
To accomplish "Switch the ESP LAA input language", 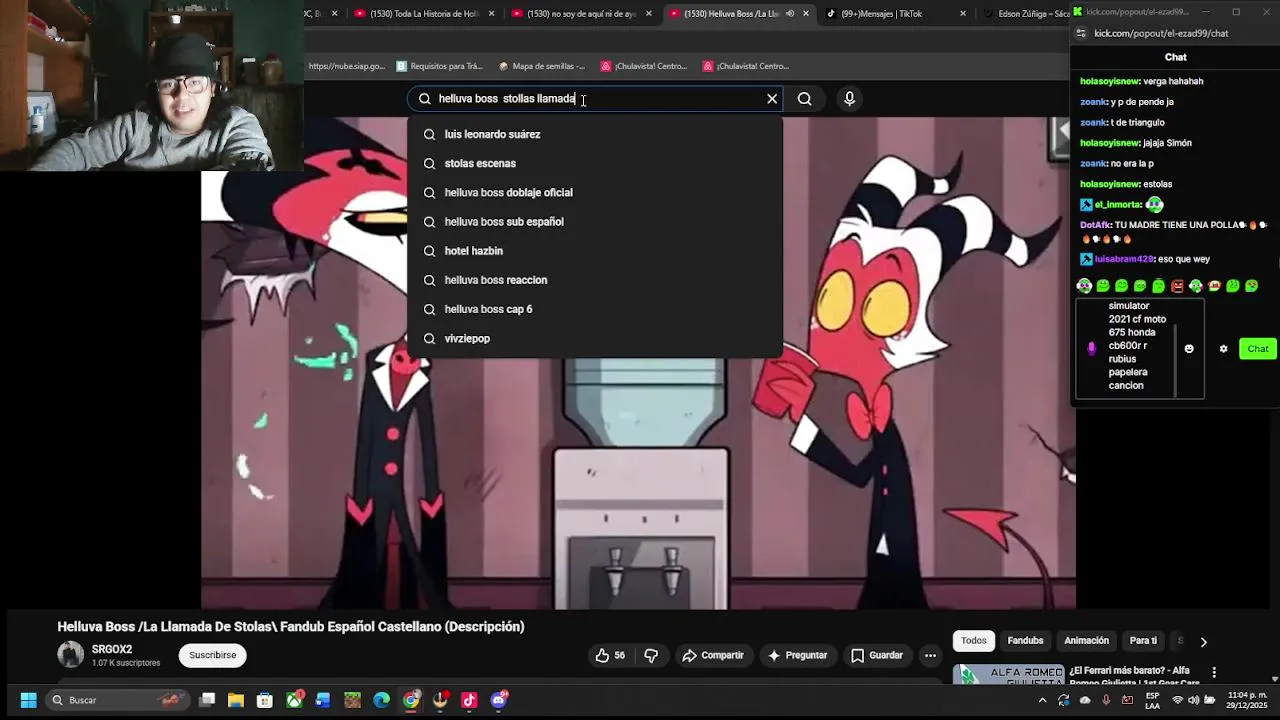I will 1153,700.
